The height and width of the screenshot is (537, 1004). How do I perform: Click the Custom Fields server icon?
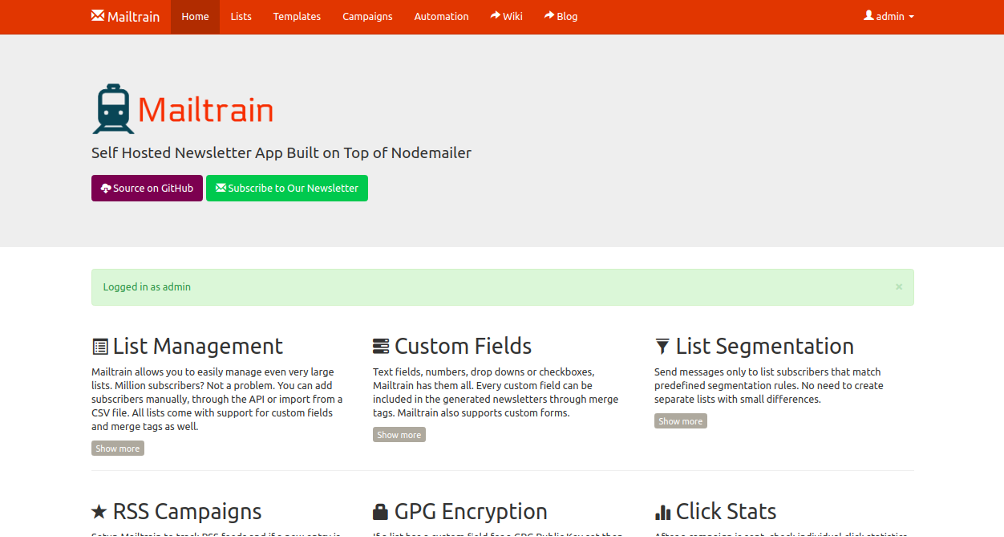coord(380,346)
